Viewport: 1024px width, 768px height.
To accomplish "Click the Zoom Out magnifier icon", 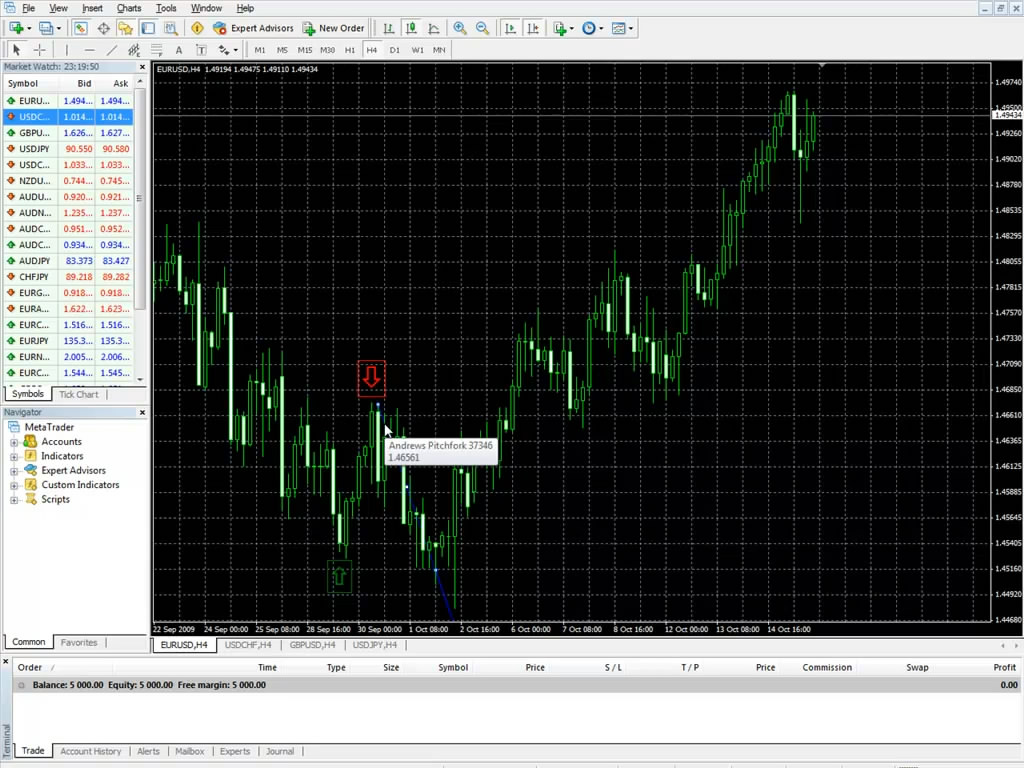I will click(482, 28).
